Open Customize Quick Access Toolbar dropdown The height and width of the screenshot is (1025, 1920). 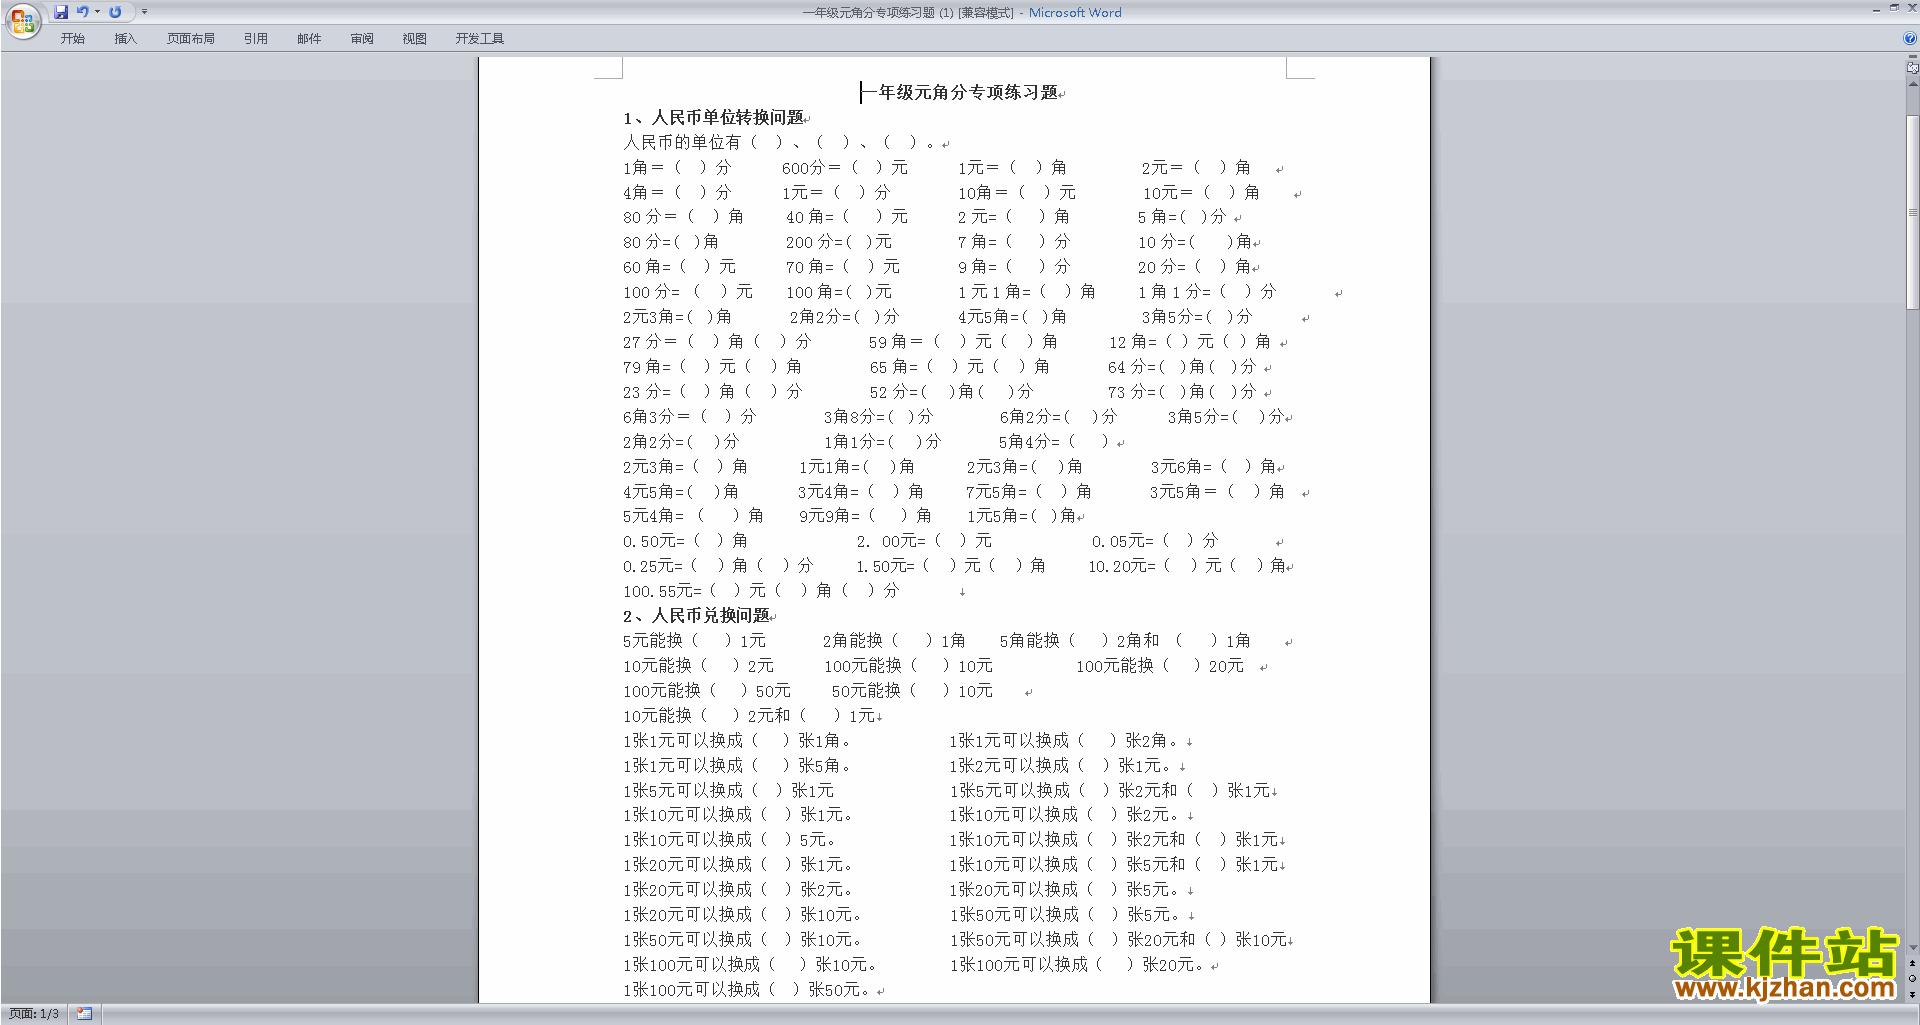(144, 12)
